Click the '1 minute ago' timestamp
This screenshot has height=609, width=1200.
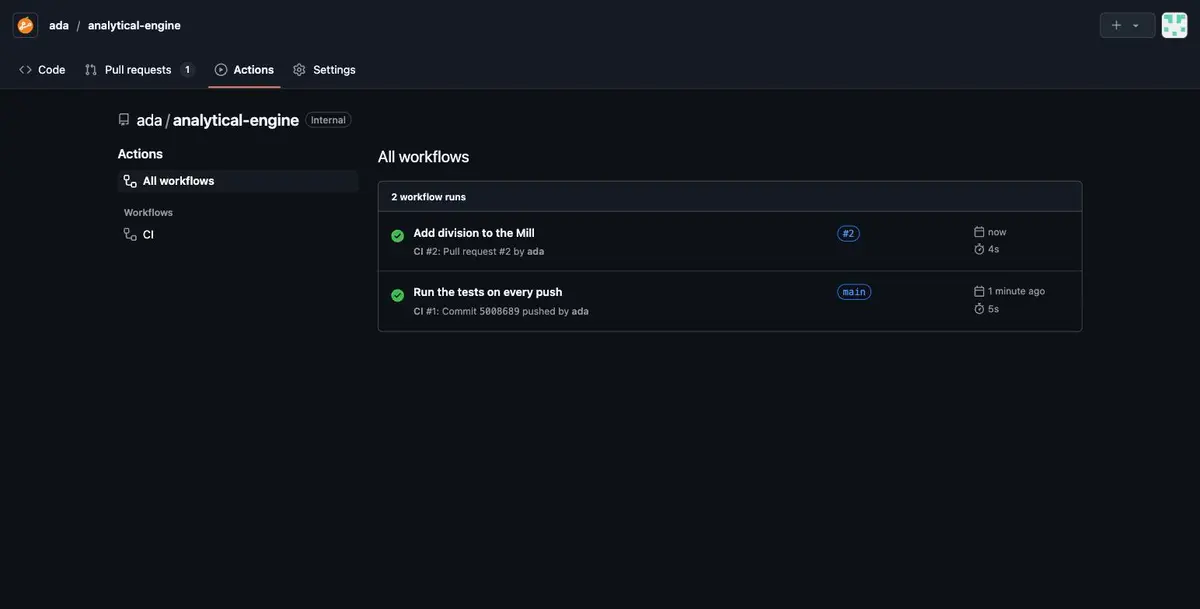pos(1016,291)
